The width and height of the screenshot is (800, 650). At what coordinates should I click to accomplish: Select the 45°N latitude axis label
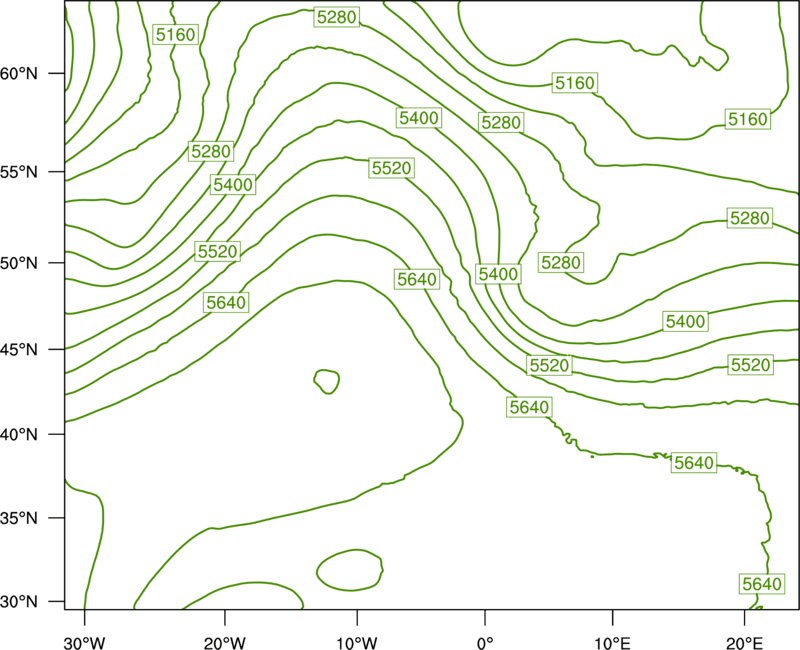pyautogui.click(x=19, y=349)
